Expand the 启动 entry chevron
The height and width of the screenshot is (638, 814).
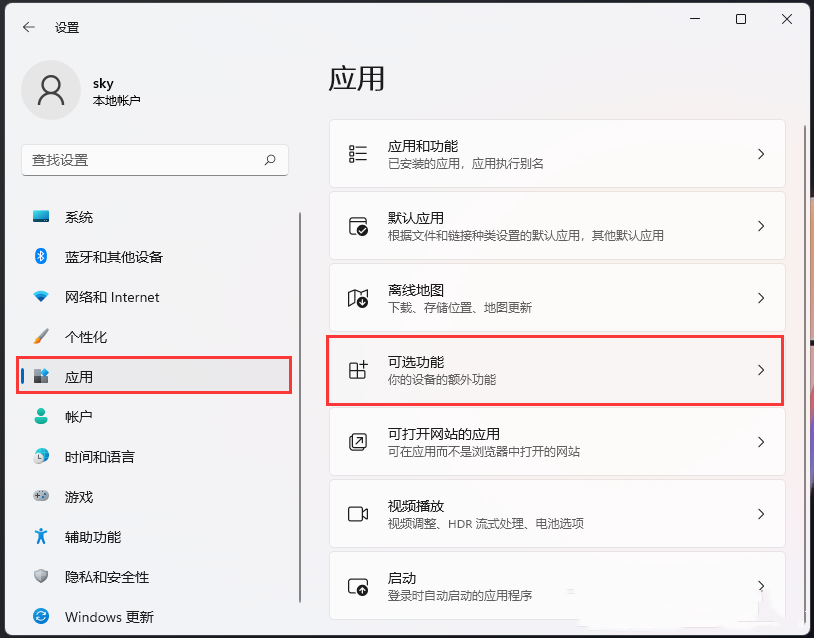tap(759, 586)
